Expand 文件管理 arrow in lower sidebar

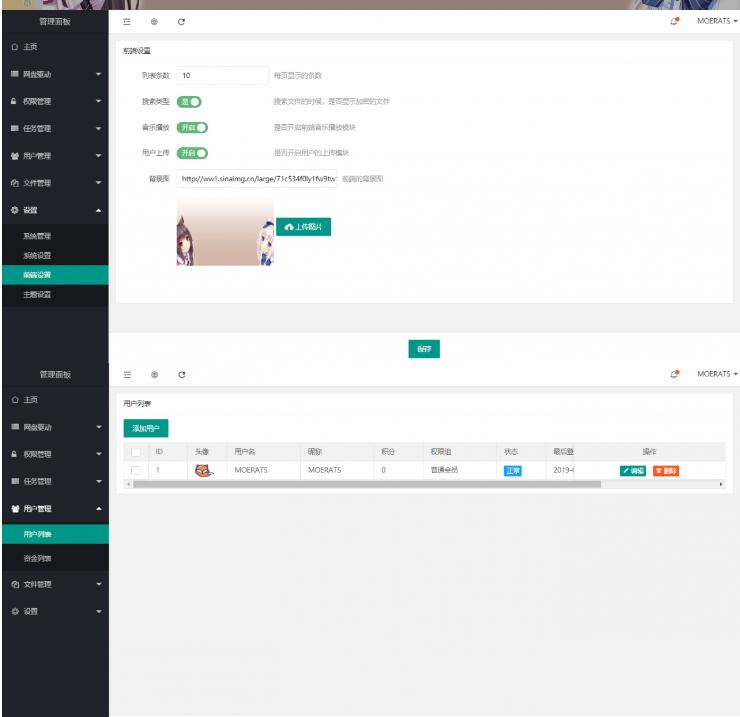[99, 584]
